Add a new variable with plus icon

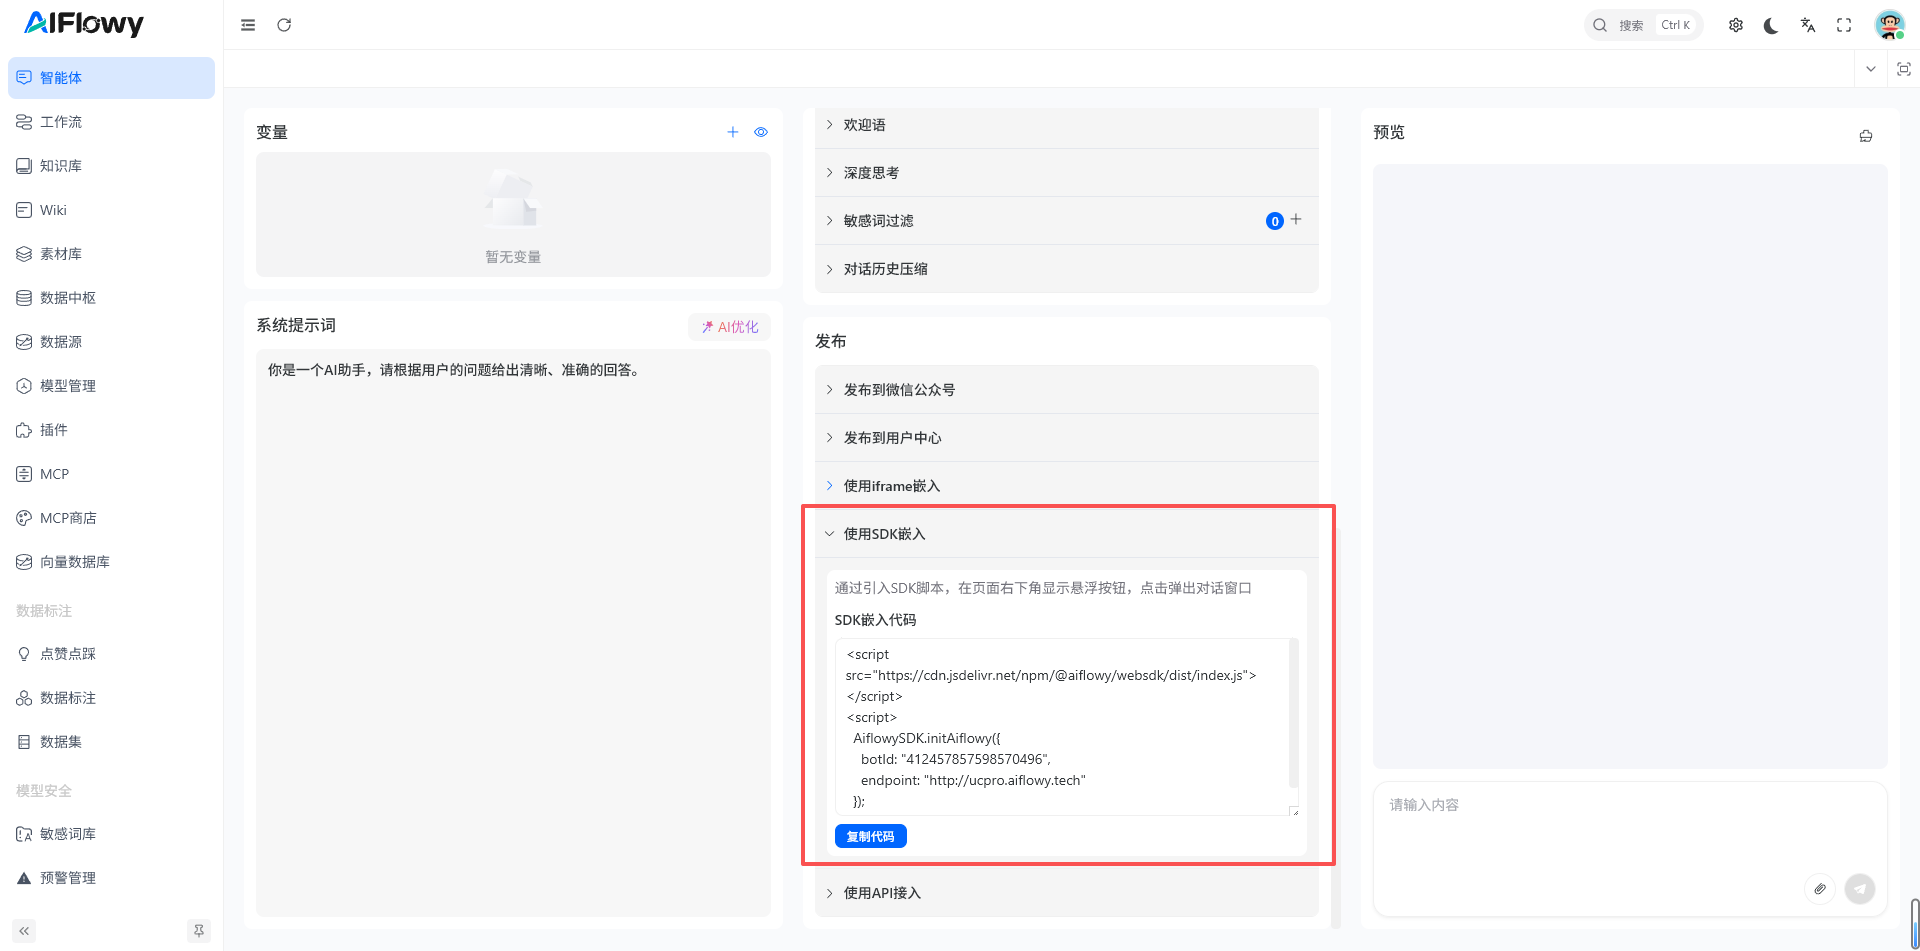[x=733, y=132]
